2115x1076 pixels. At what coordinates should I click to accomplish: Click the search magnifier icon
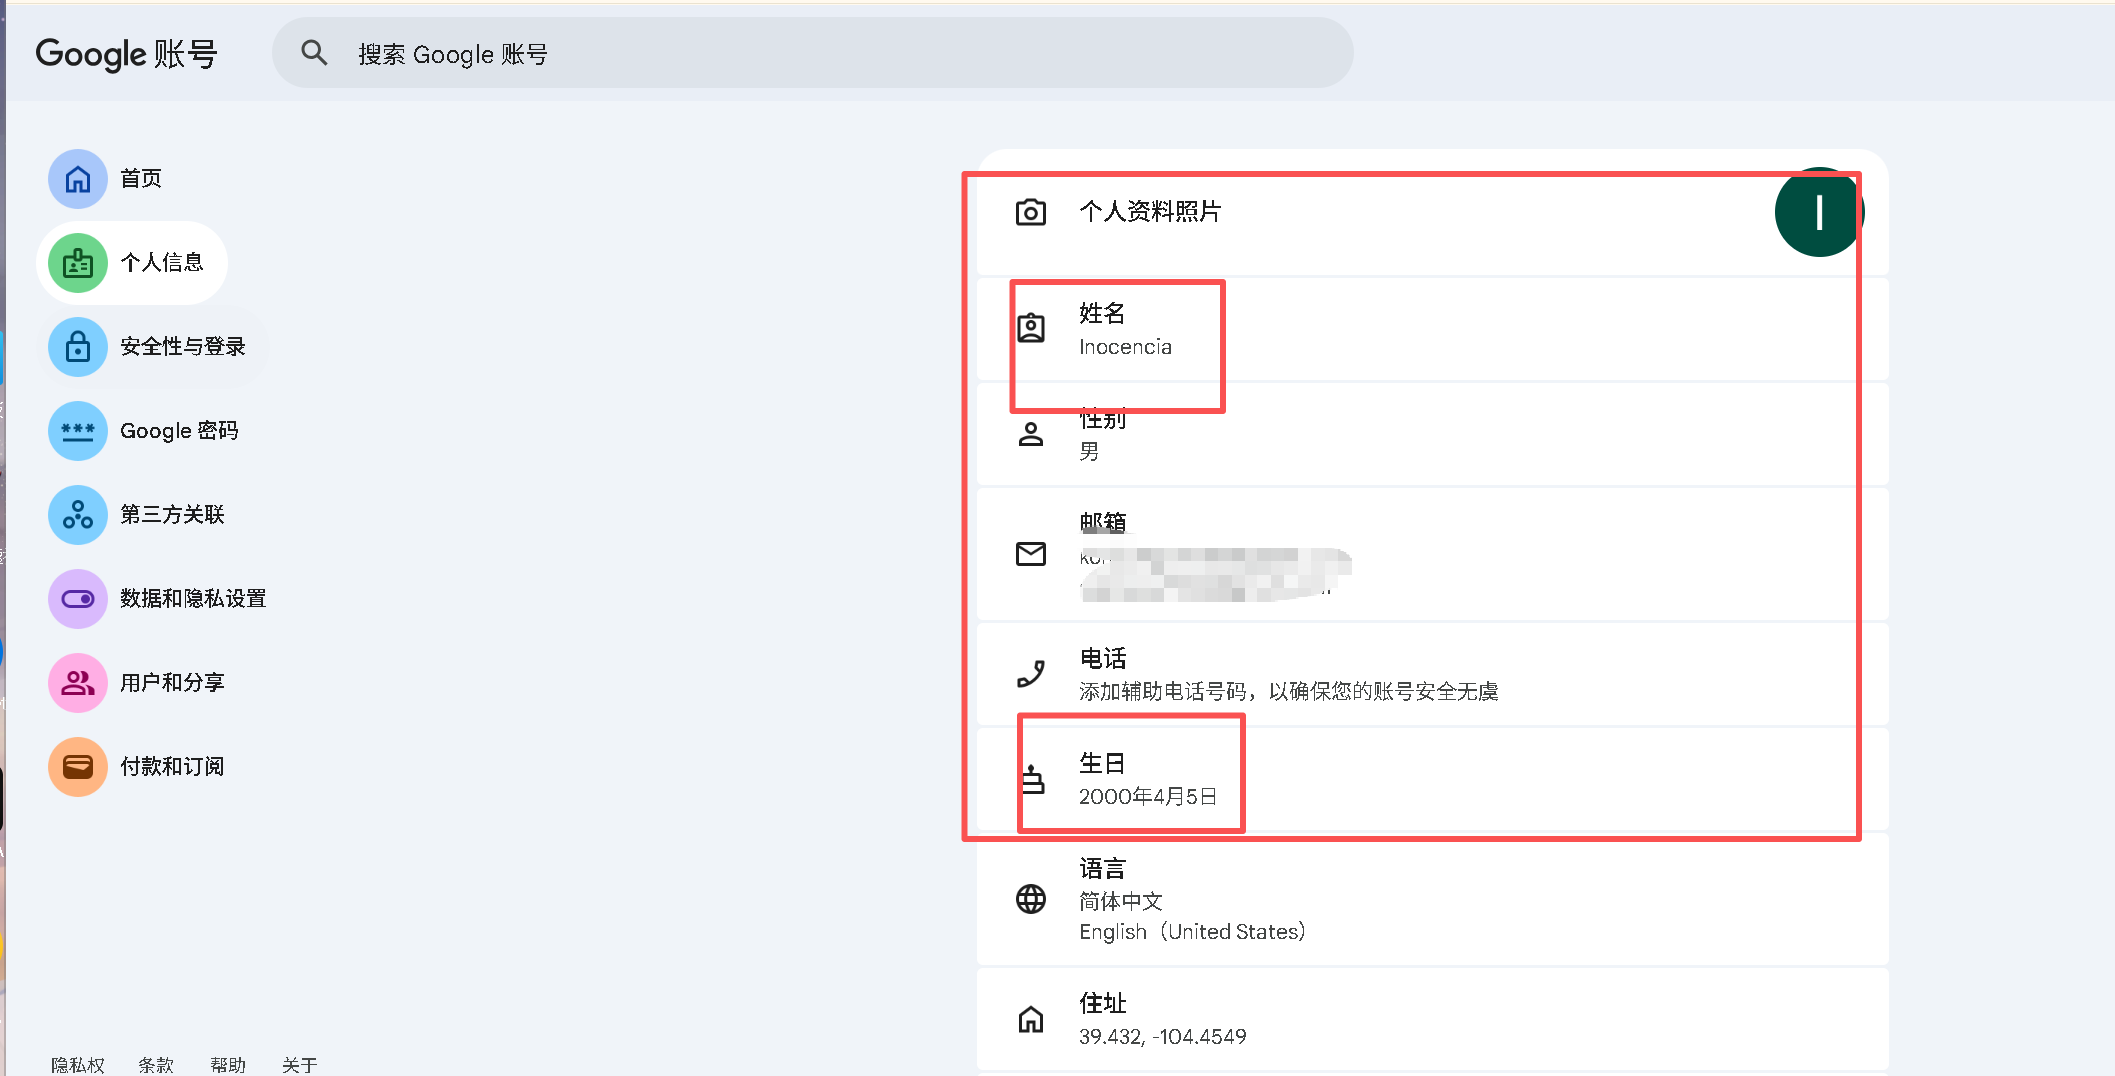click(x=314, y=53)
